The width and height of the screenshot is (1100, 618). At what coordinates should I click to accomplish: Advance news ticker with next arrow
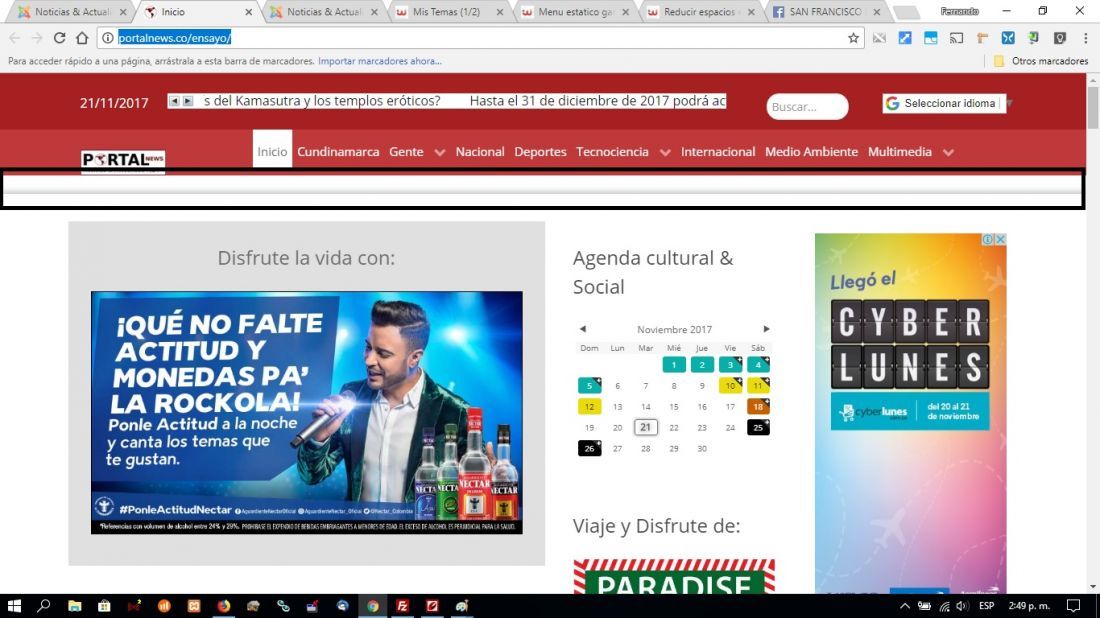tap(187, 101)
